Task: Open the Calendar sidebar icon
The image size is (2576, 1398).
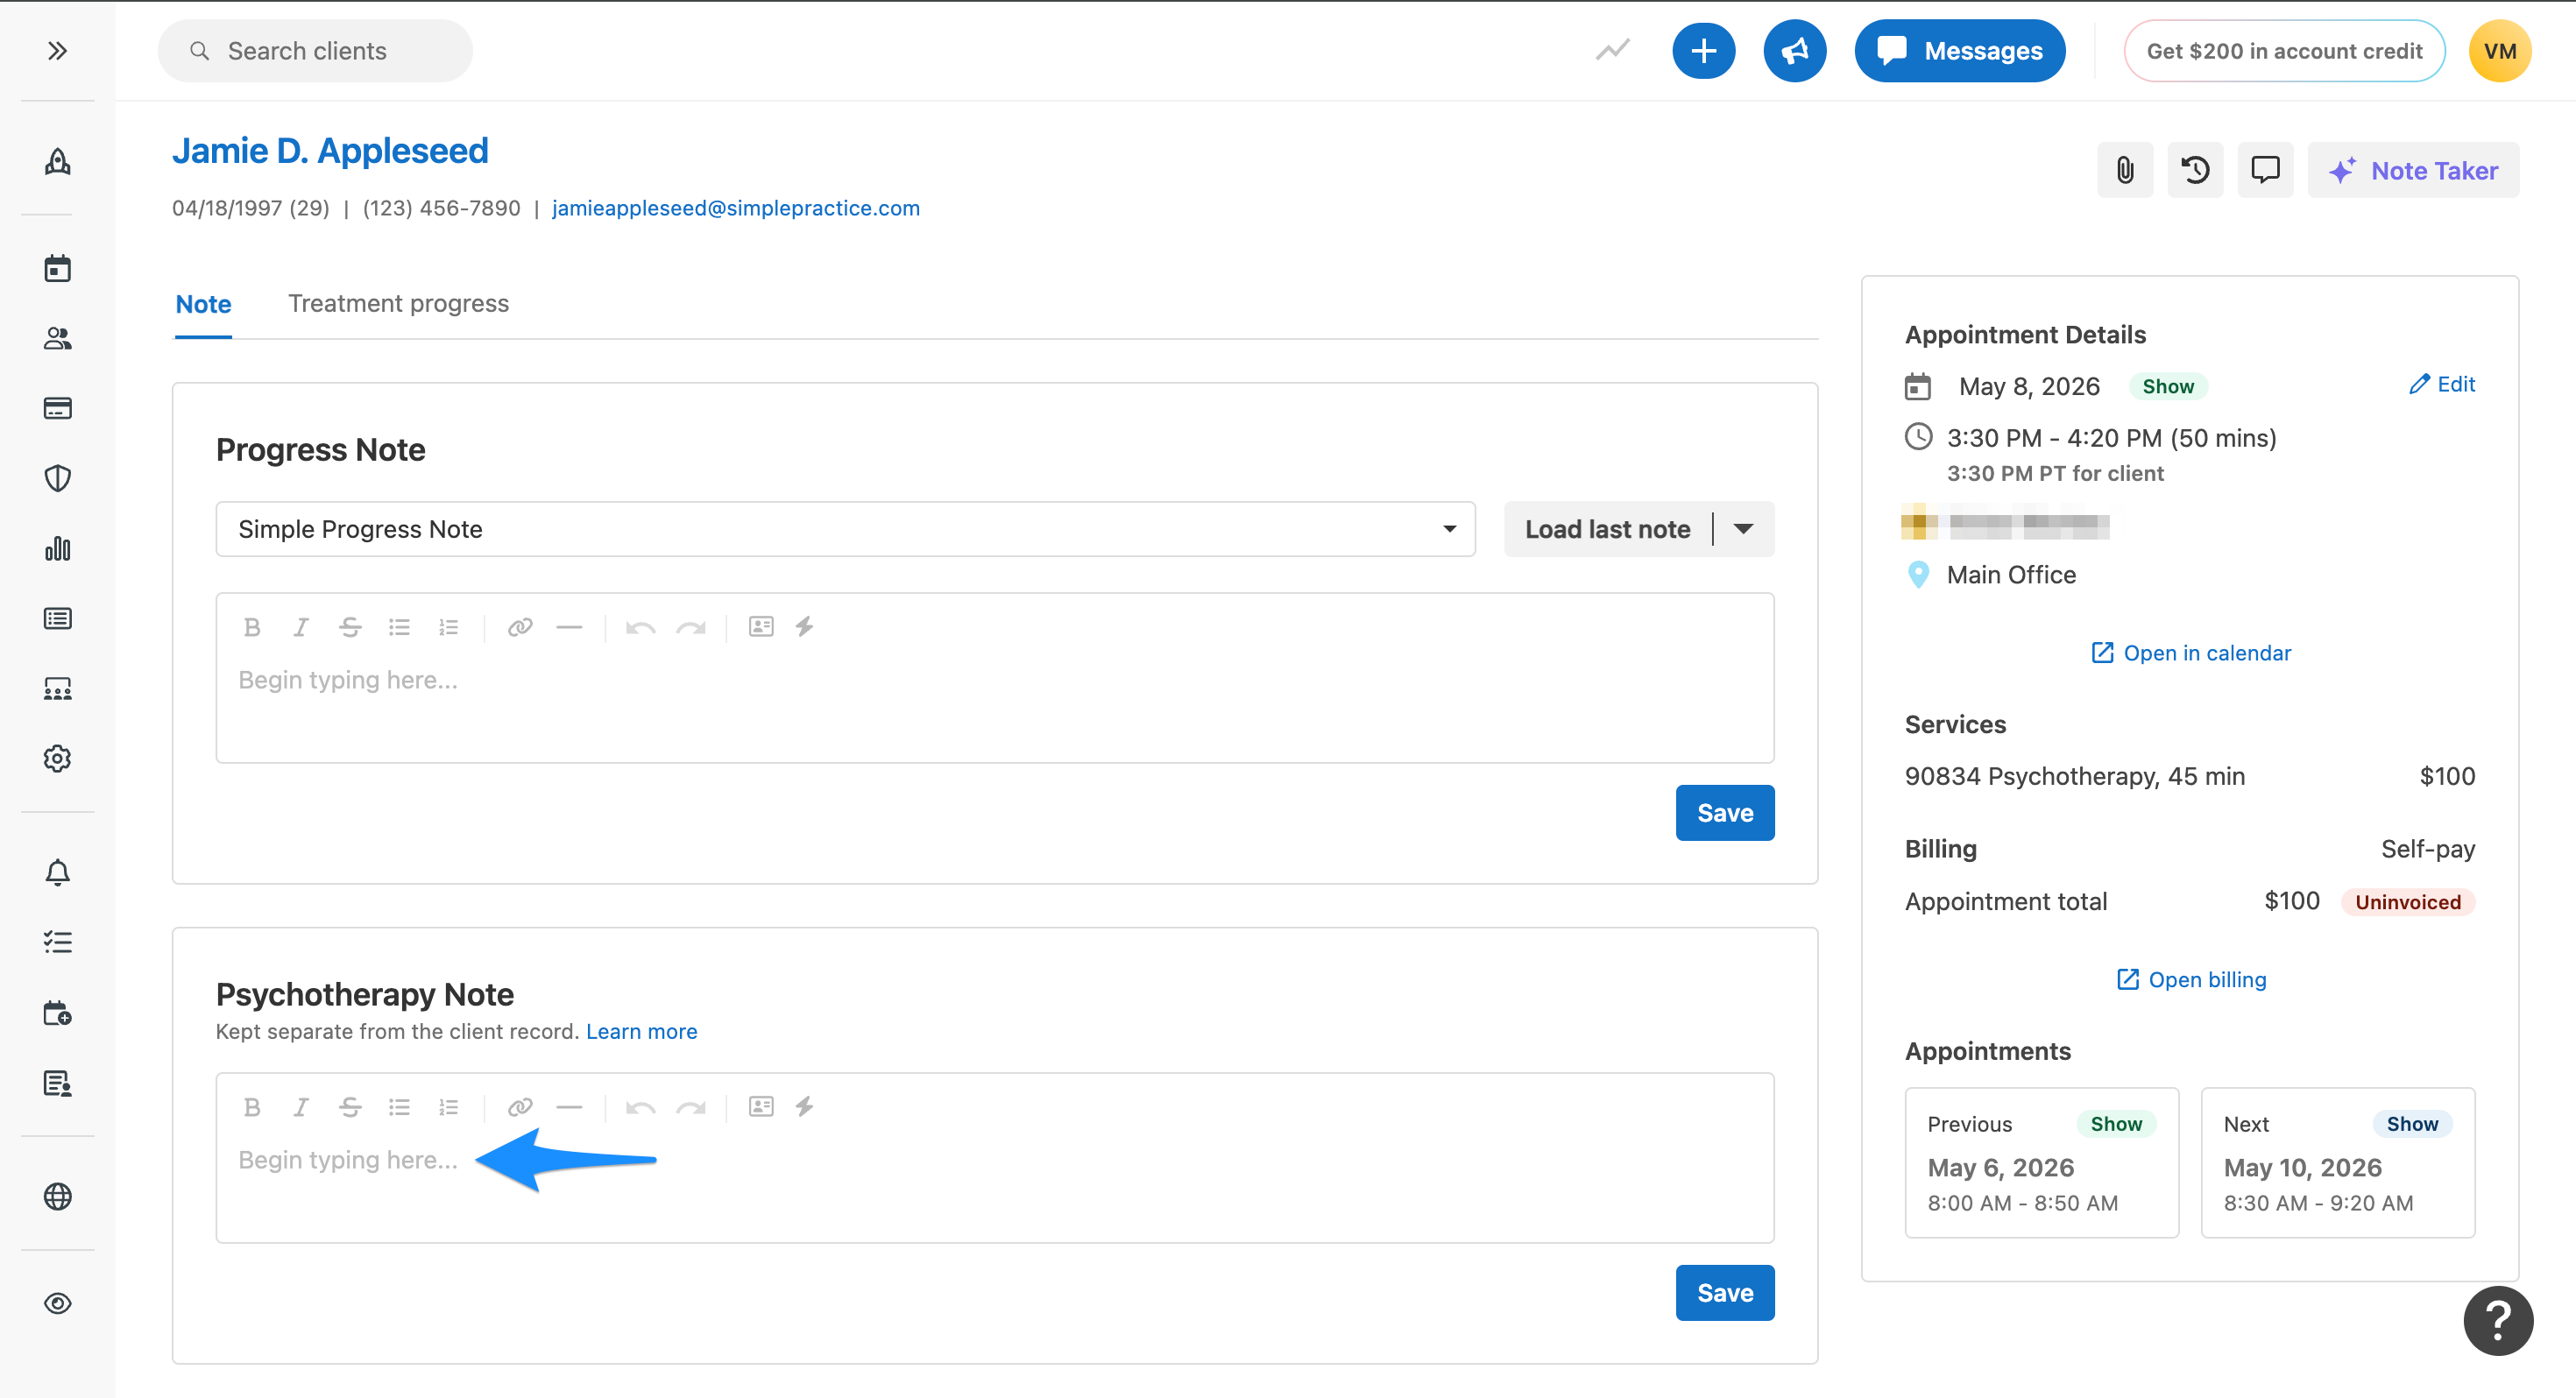Action: (57, 268)
